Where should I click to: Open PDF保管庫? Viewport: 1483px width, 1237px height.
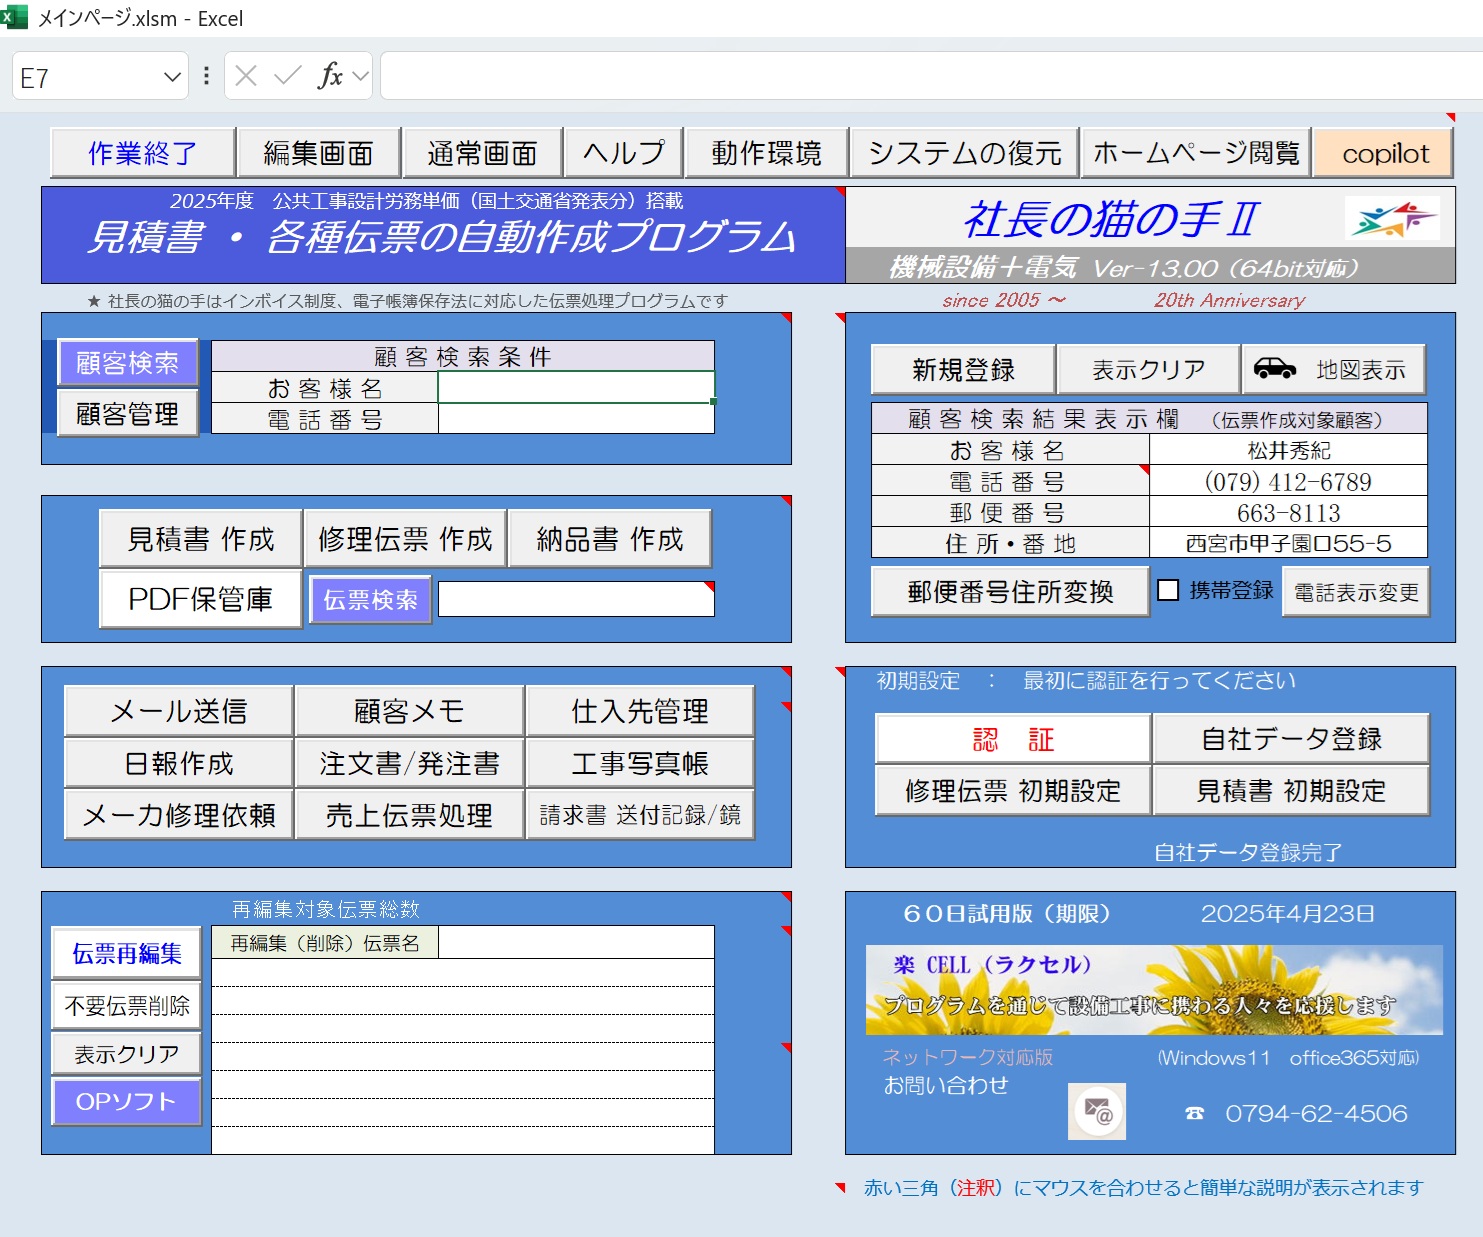pos(201,599)
